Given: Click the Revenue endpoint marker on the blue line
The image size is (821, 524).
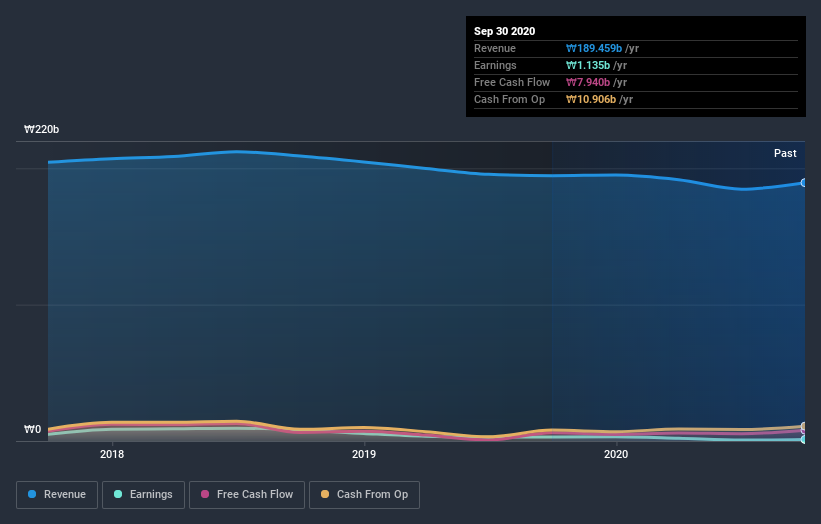Looking at the screenshot, I should 804,183.
